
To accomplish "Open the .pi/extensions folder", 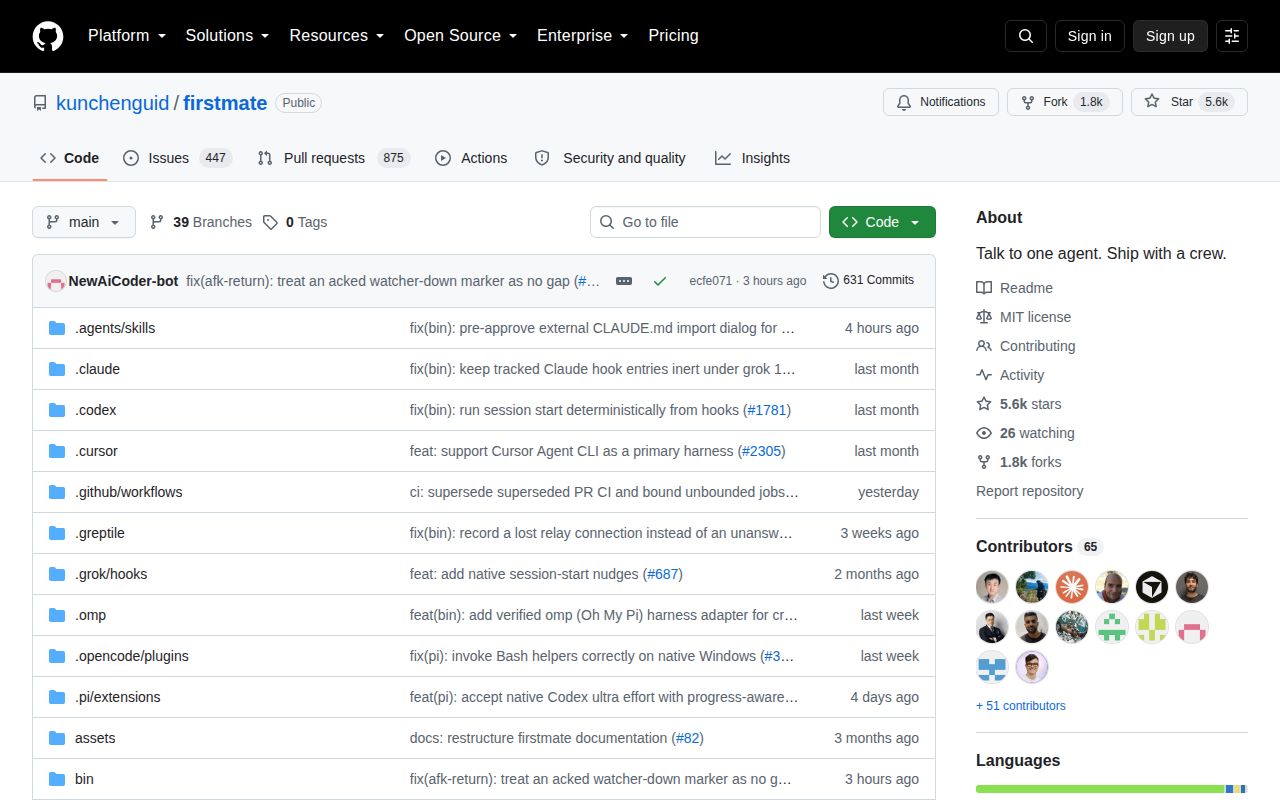I will pos(118,697).
